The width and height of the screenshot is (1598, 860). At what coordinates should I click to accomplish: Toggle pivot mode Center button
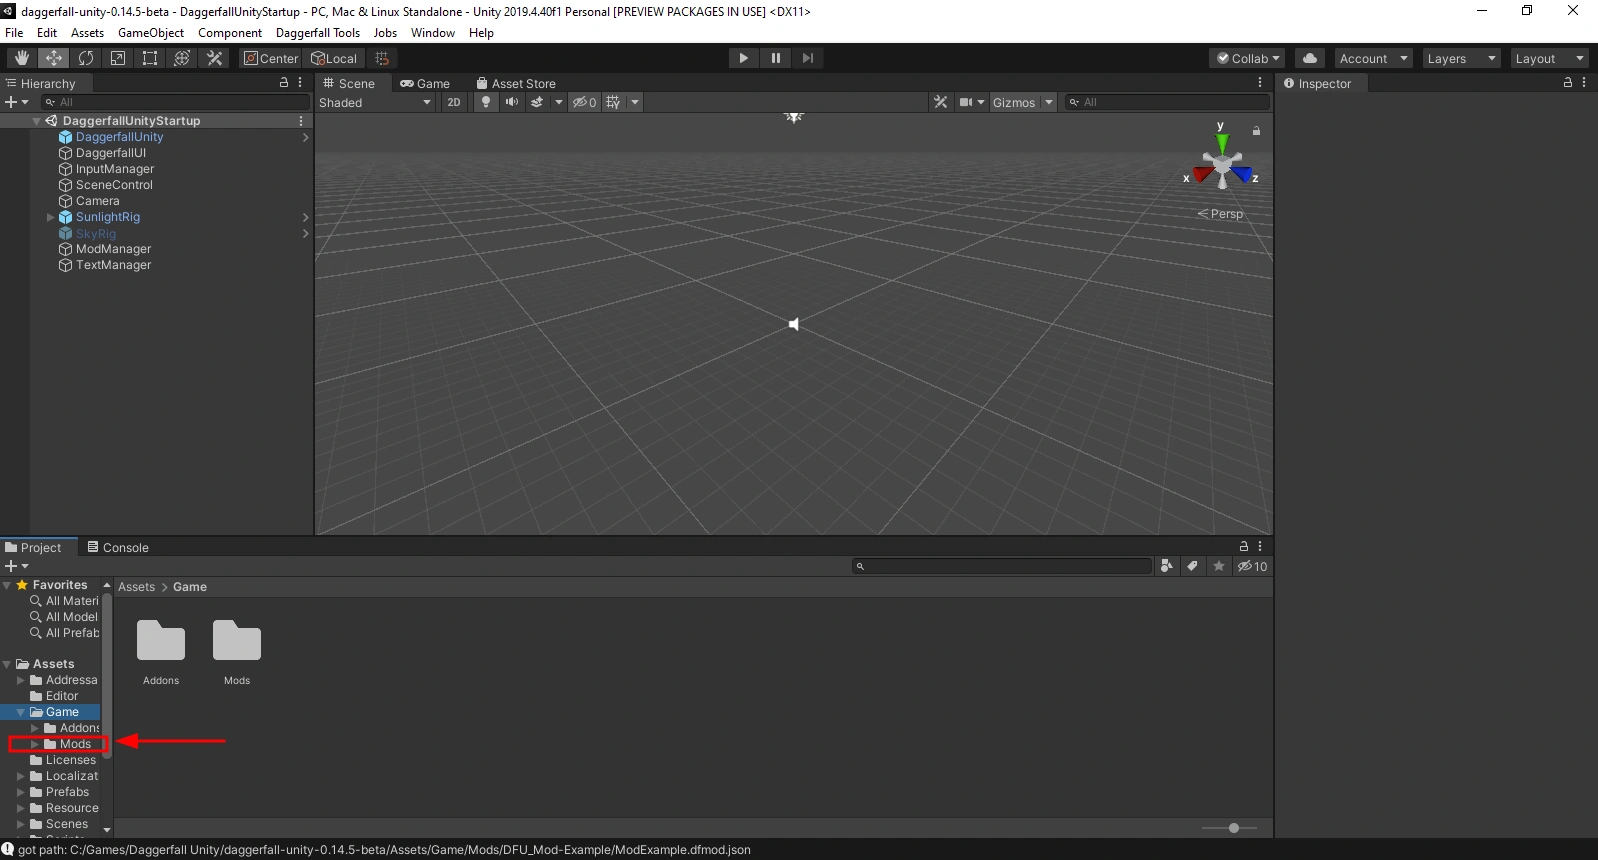coord(271,58)
